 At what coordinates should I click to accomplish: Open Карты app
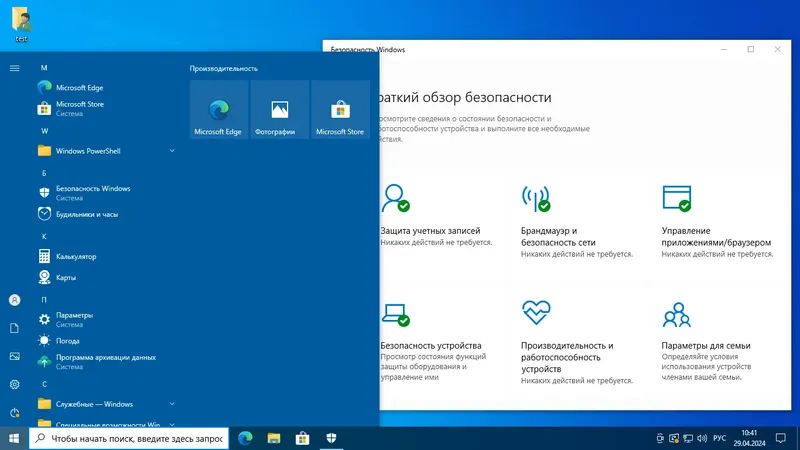click(x=106, y=277)
